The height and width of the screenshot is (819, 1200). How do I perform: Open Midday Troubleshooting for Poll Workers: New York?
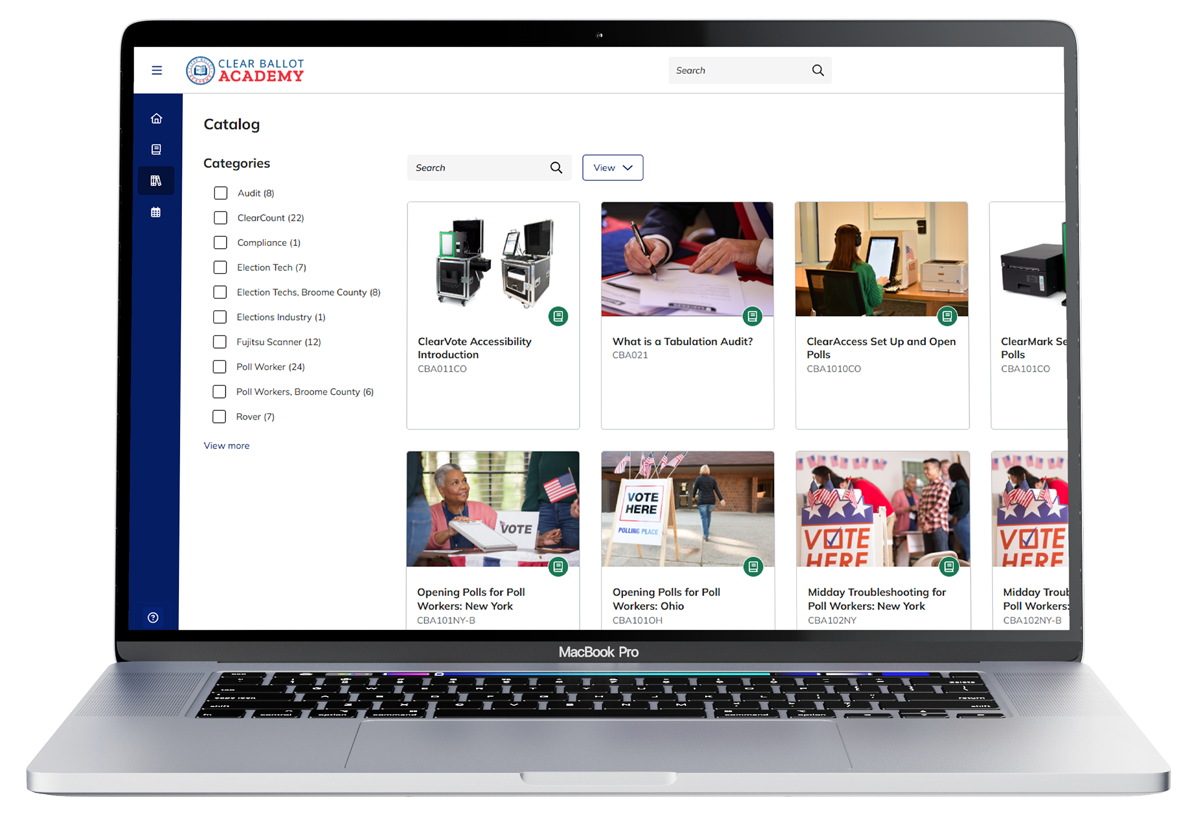tap(877, 599)
